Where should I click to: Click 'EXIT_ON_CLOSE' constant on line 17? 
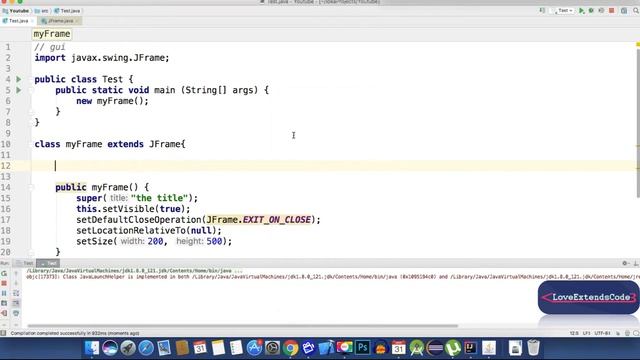pyautogui.click(x=276, y=220)
